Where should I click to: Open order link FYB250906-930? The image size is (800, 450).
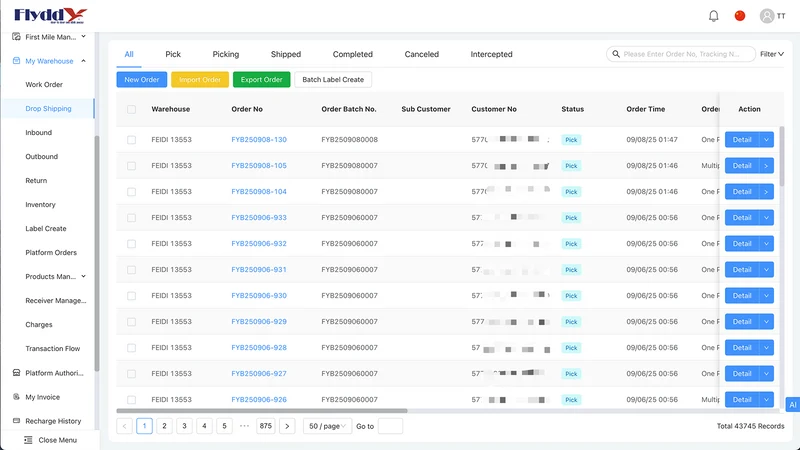pyautogui.click(x=259, y=296)
